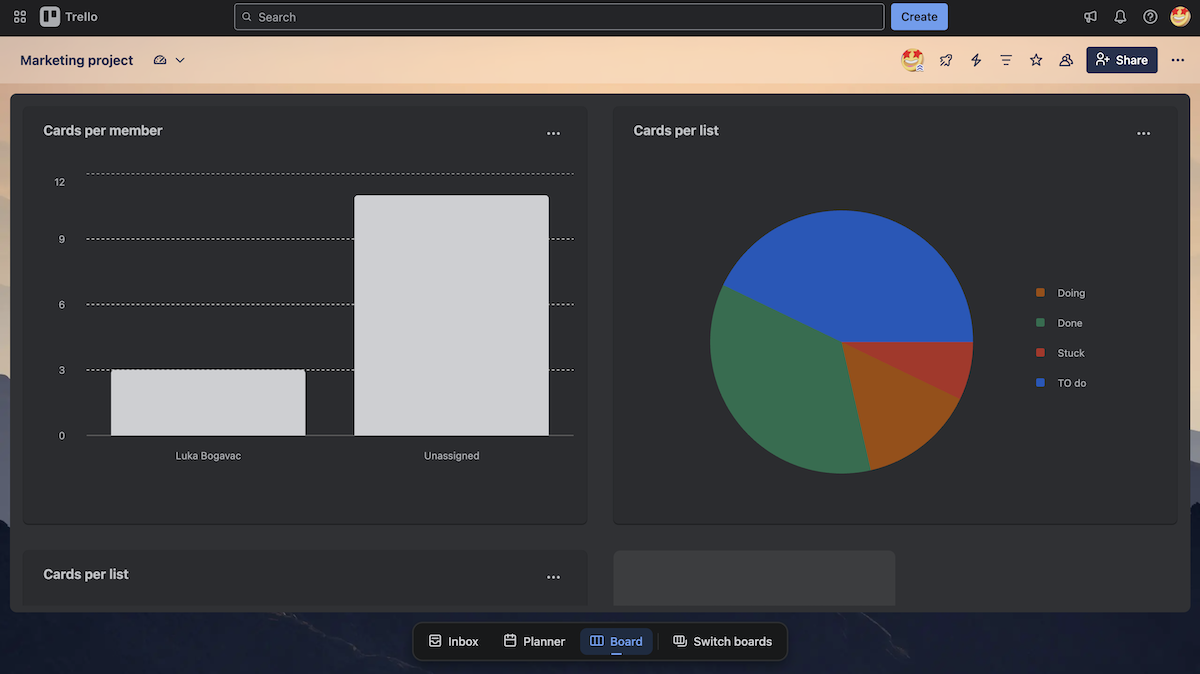Click the orange Doing color swatch

pyautogui.click(x=1040, y=292)
